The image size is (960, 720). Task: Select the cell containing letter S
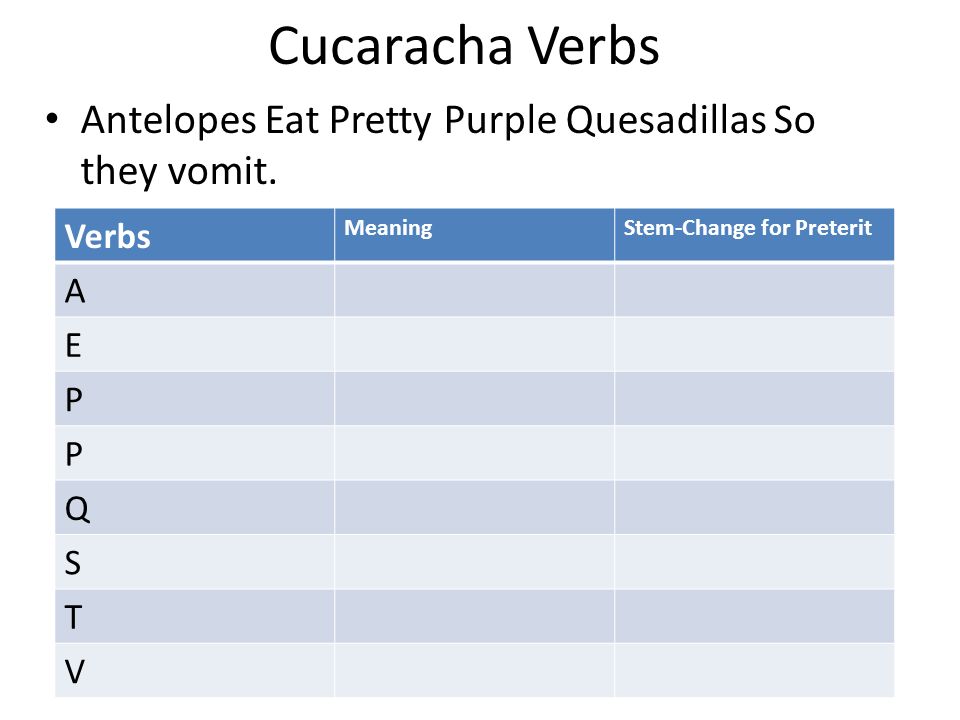195,562
